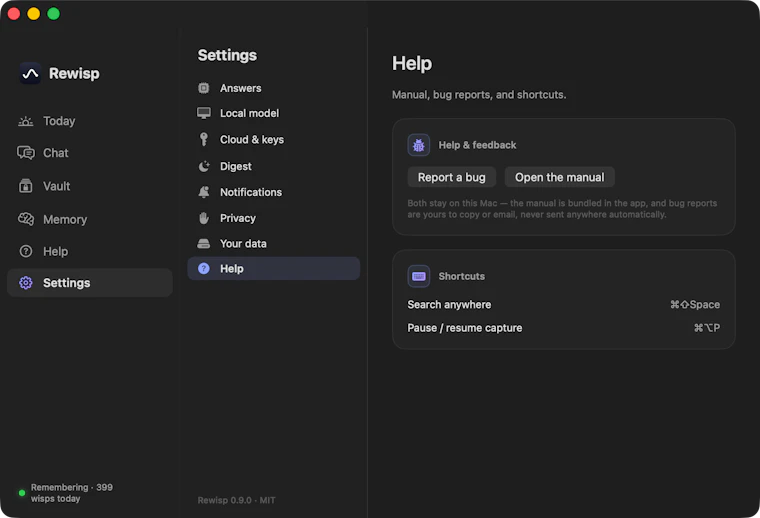Click the green Remembering status dot
760x518 pixels.
point(22,493)
